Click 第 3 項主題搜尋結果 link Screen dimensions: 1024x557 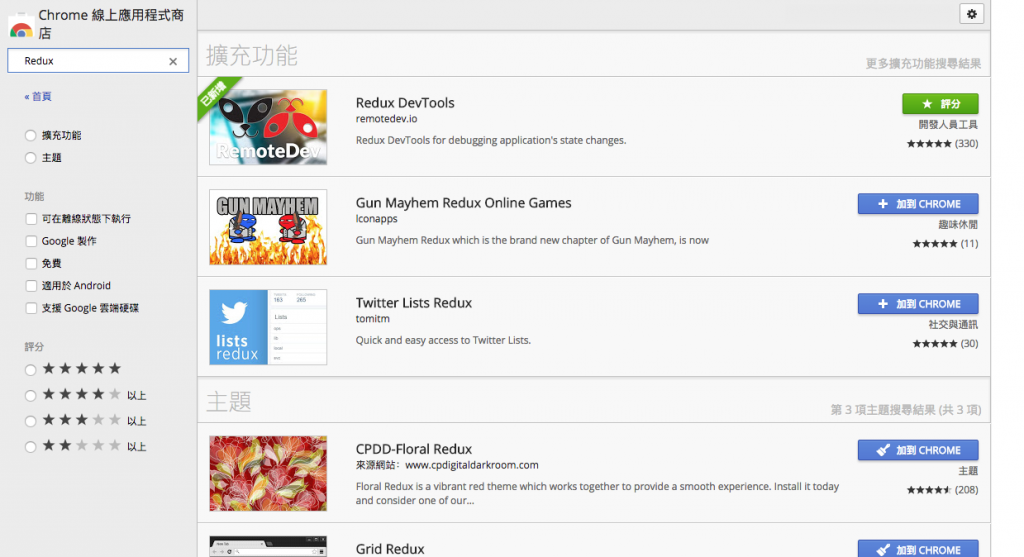pyautogui.click(x=905, y=409)
